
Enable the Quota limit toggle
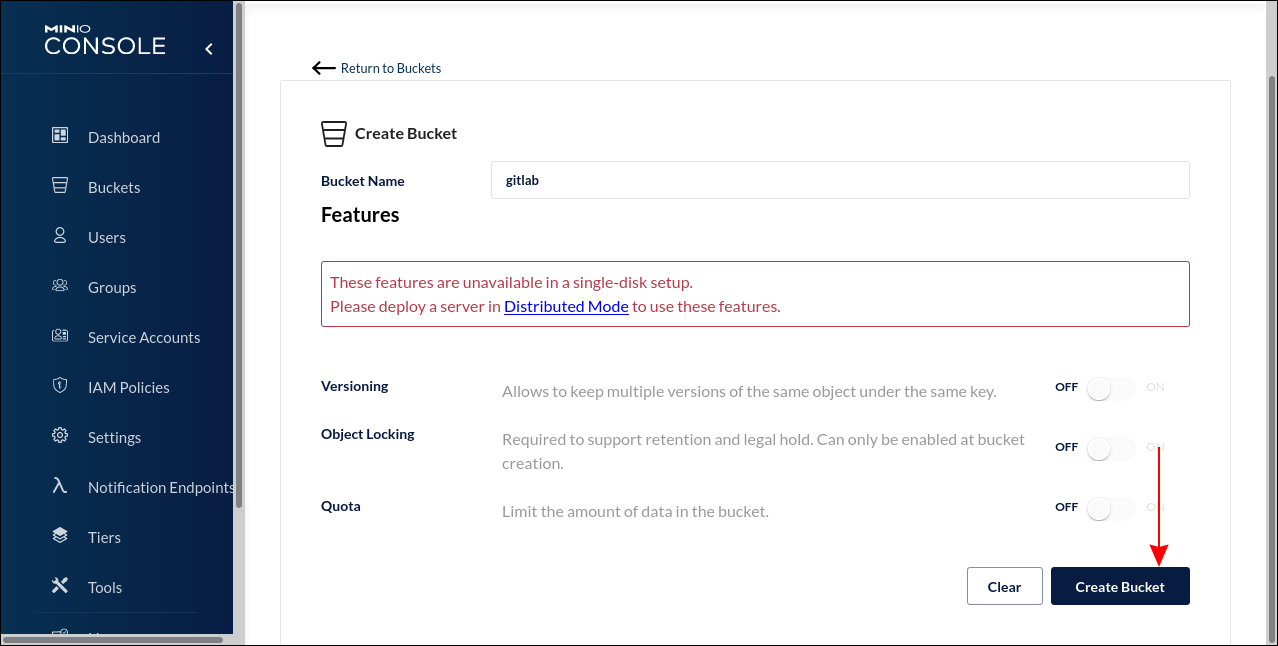click(x=1110, y=508)
